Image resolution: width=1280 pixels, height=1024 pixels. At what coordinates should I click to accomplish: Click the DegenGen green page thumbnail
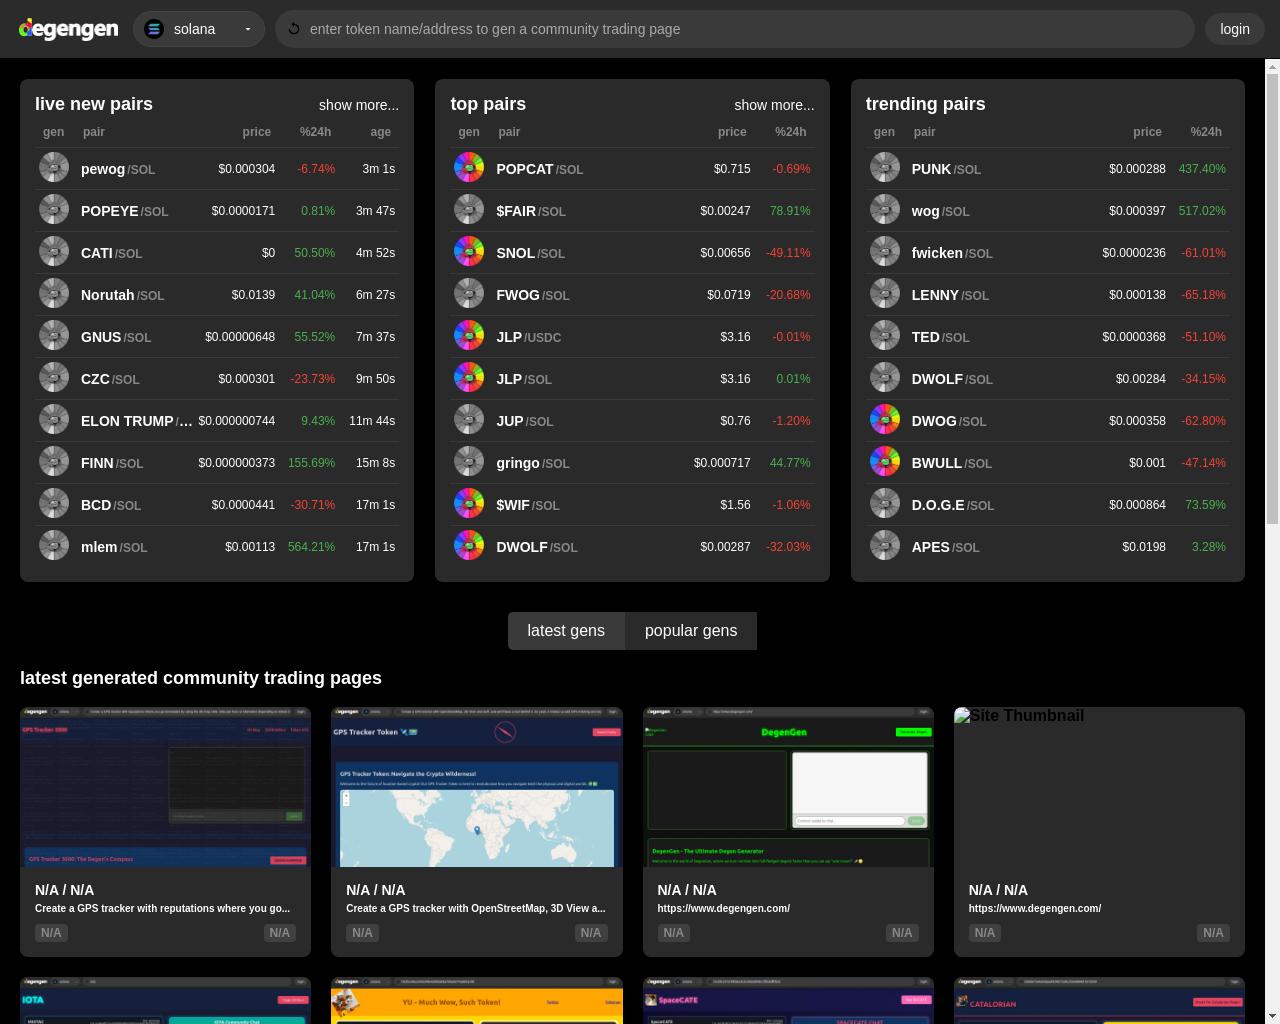point(788,787)
